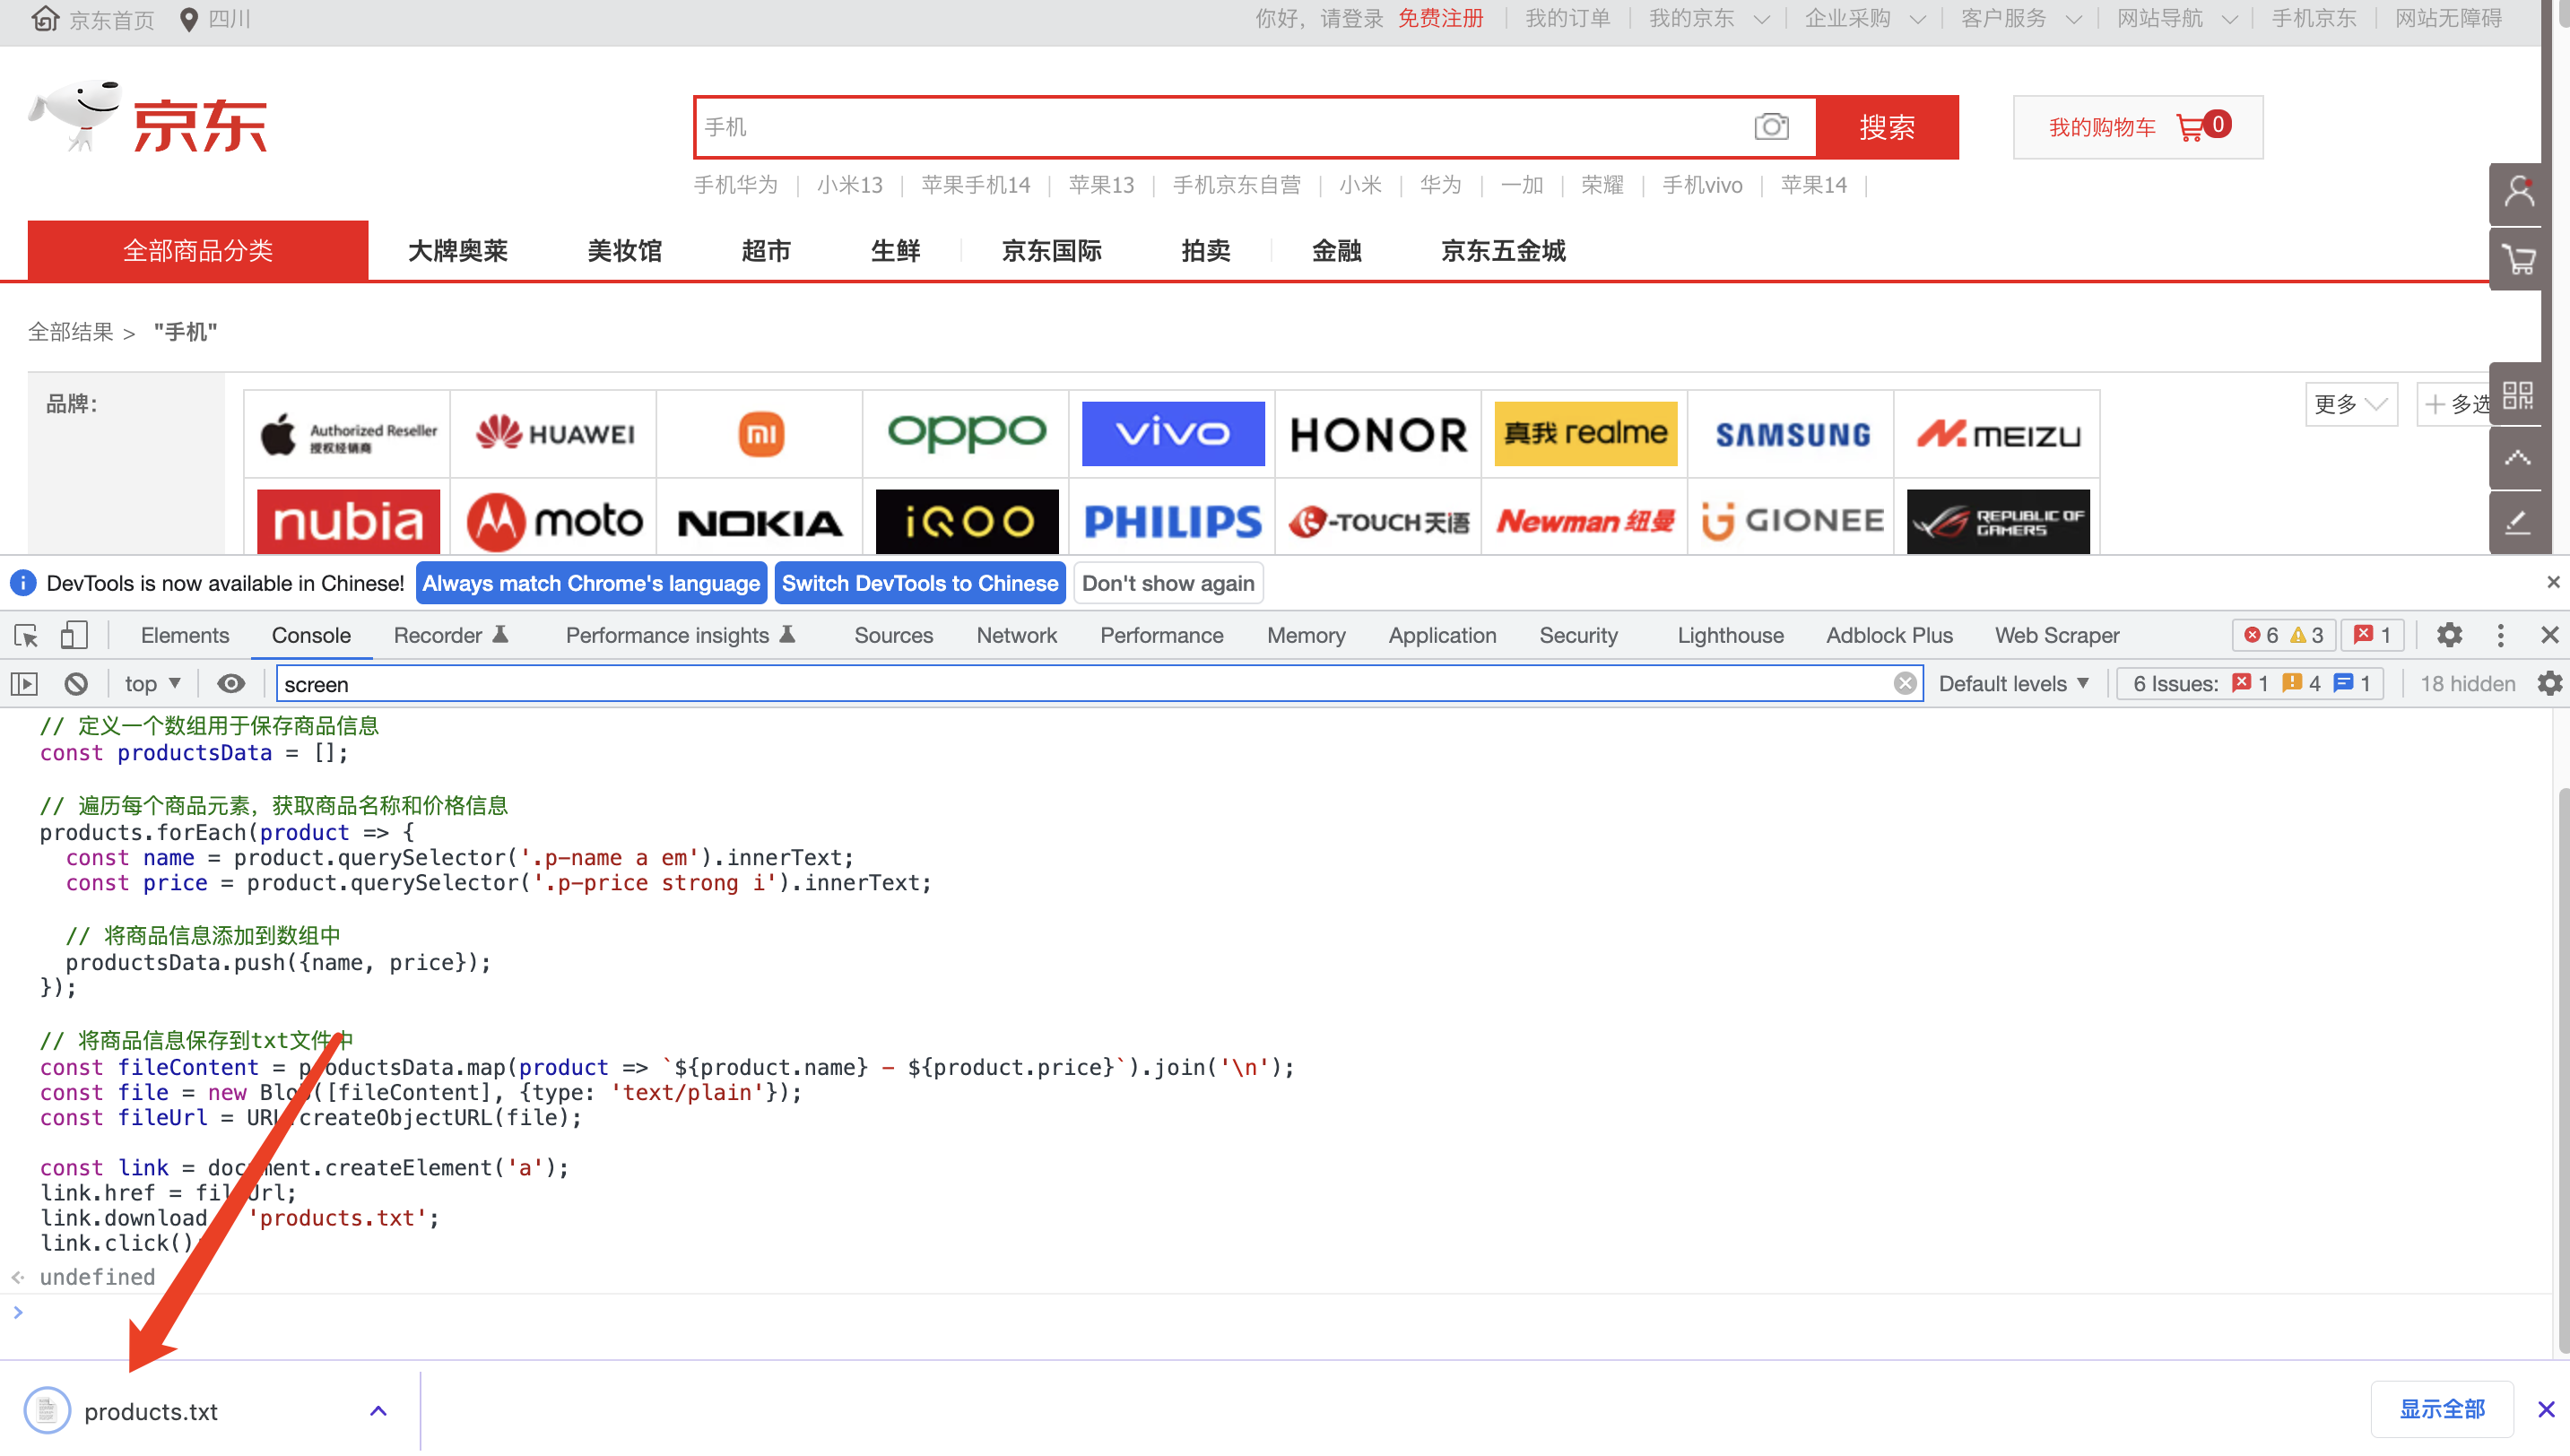
Task: Switch to the Network tab
Action: click(1016, 636)
